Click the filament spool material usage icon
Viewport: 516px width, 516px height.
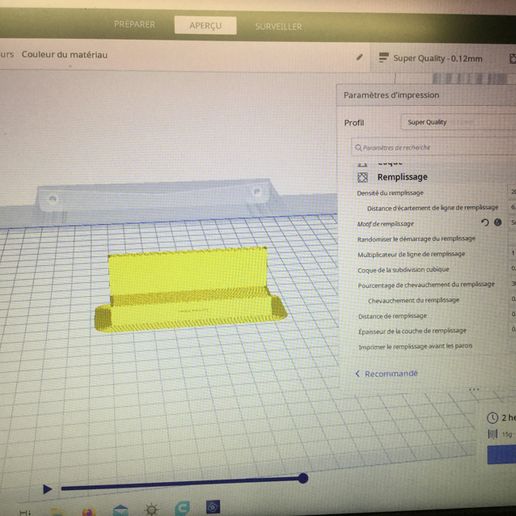(x=493, y=434)
